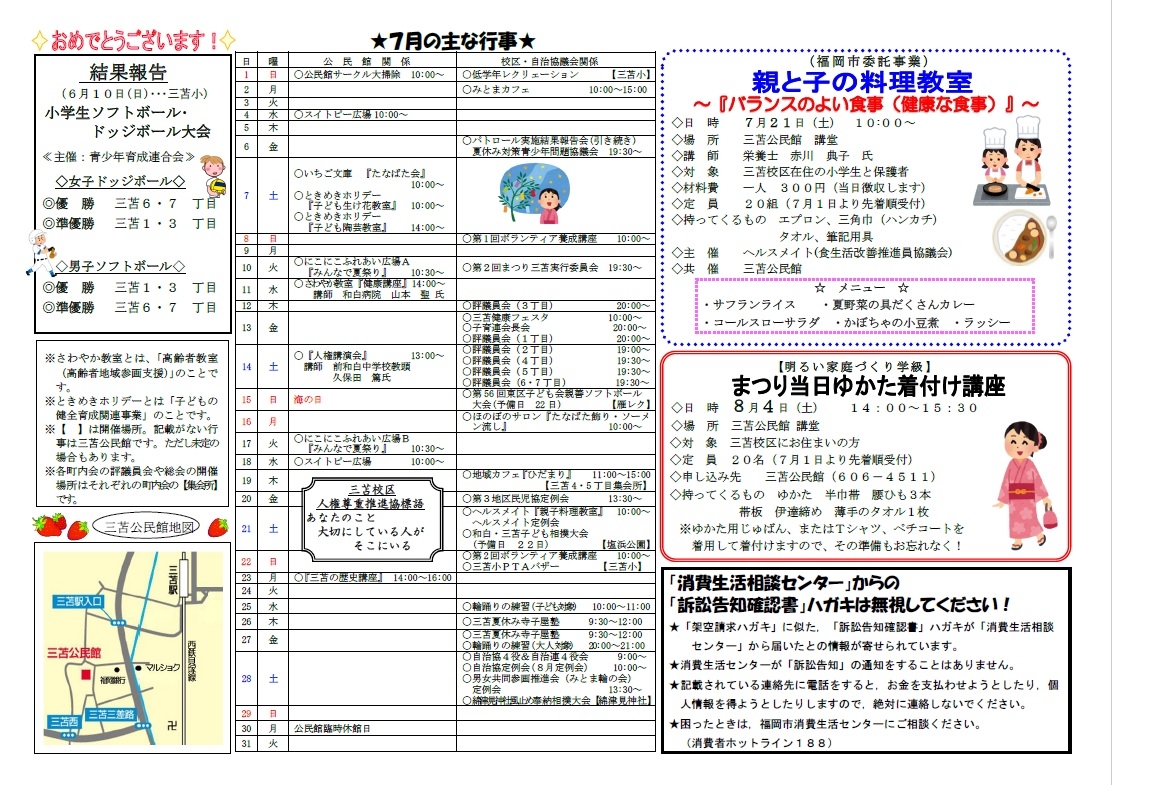Viewport: 1152px width, 785px height.
Task: Click the "三苫駅入口" map label
Action: (x=79, y=601)
